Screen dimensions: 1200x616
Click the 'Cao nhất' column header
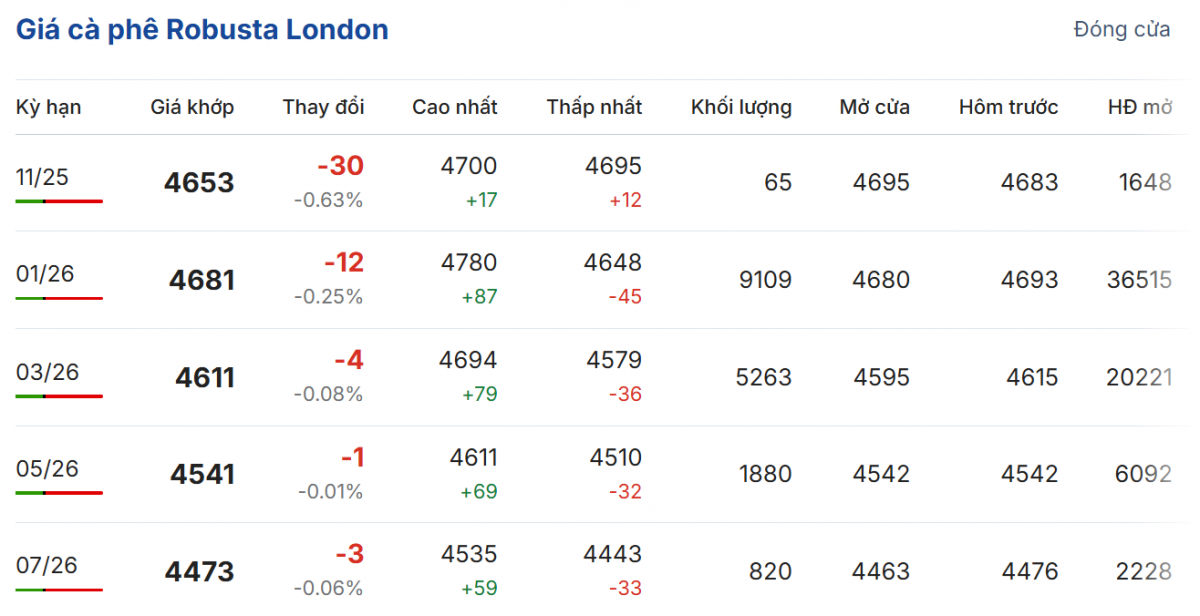pos(454,107)
